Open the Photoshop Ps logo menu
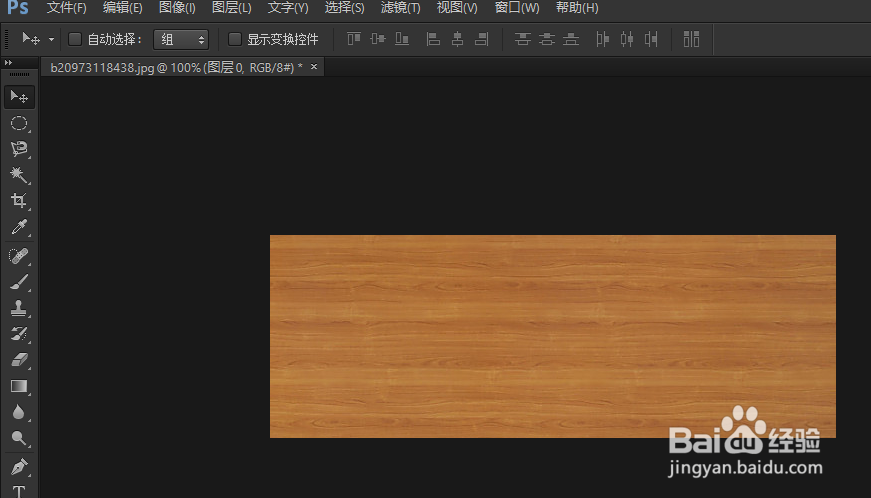The width and height of the screenshot is (871, 498). [x=18, y=8]
